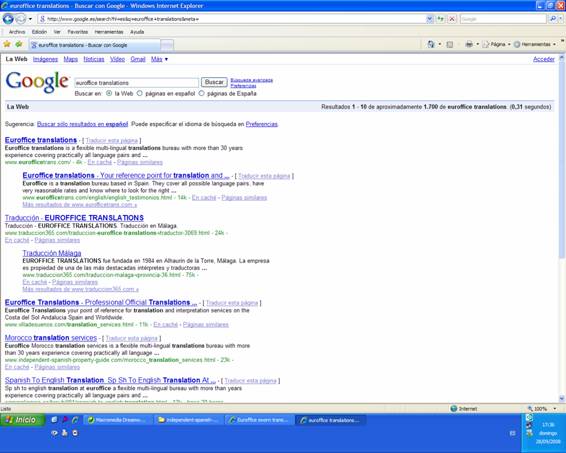Click the Acceder sign-in link
566x453 pixels.
point(544,59)
